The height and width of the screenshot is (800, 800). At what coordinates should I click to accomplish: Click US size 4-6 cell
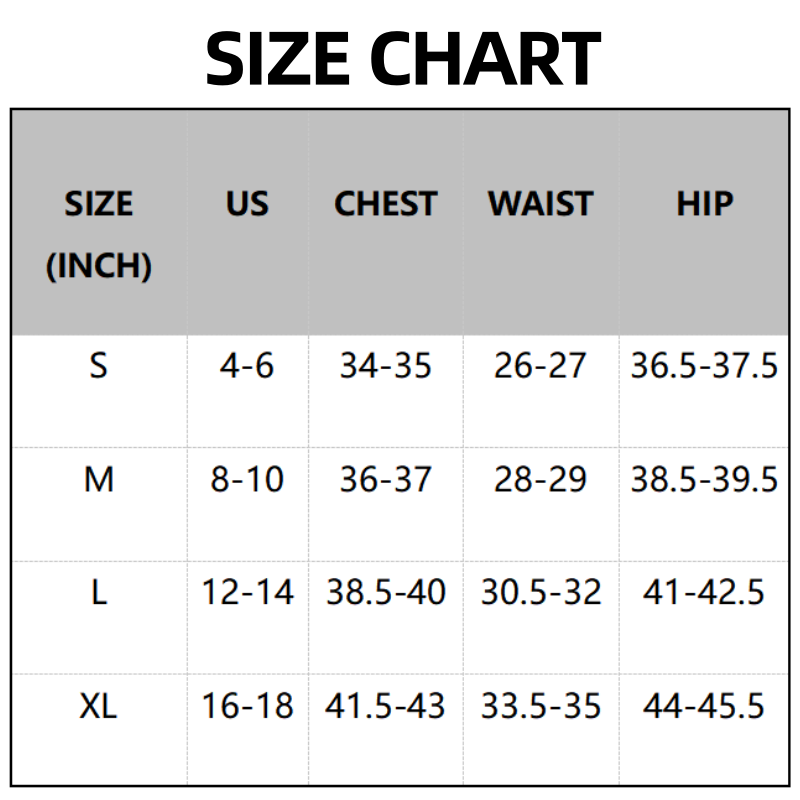point(247,366)
